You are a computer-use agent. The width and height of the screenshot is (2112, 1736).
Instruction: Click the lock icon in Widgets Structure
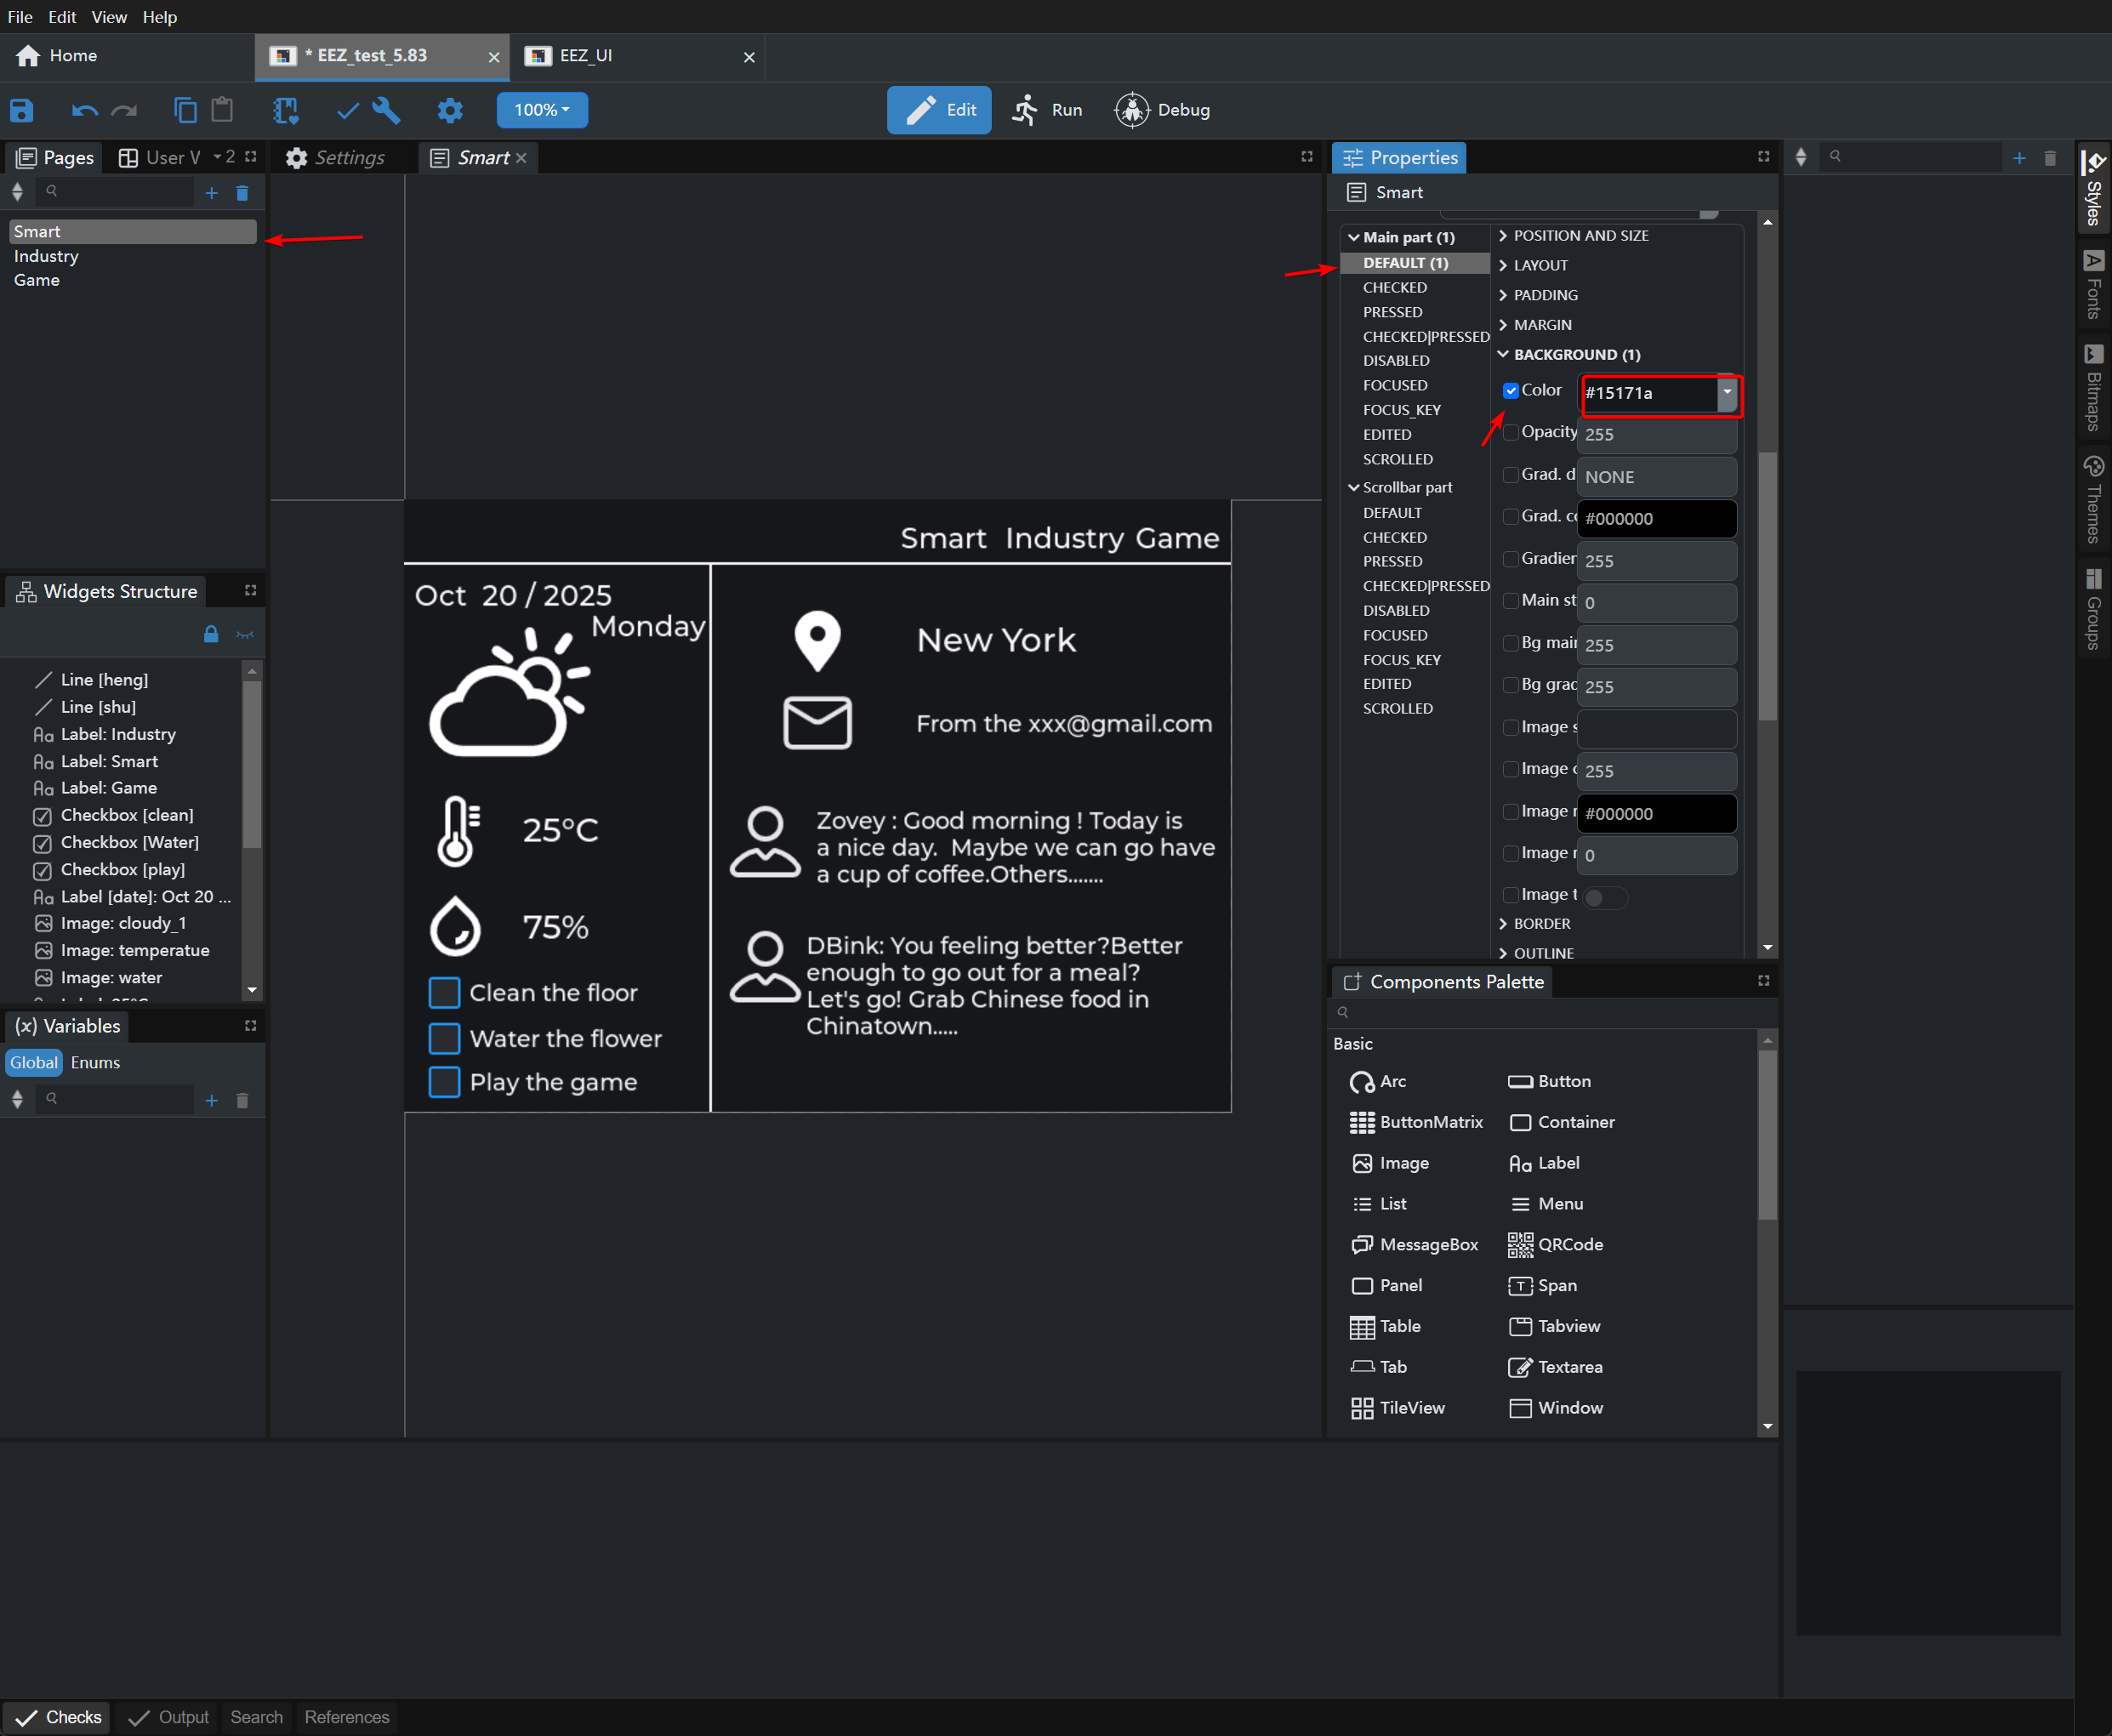[x=211, y=634]
